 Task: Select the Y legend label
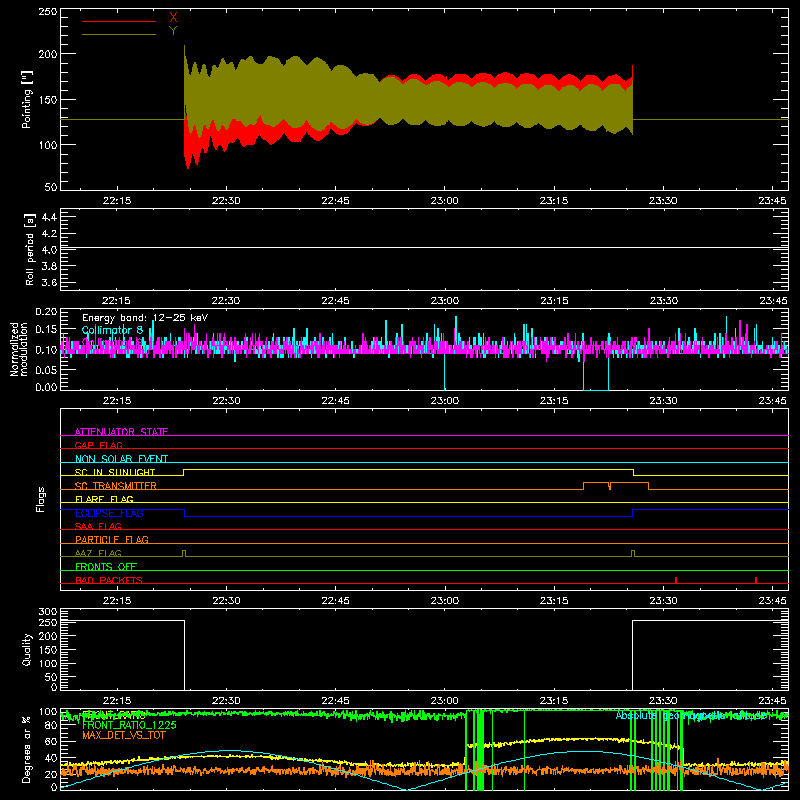173,31
